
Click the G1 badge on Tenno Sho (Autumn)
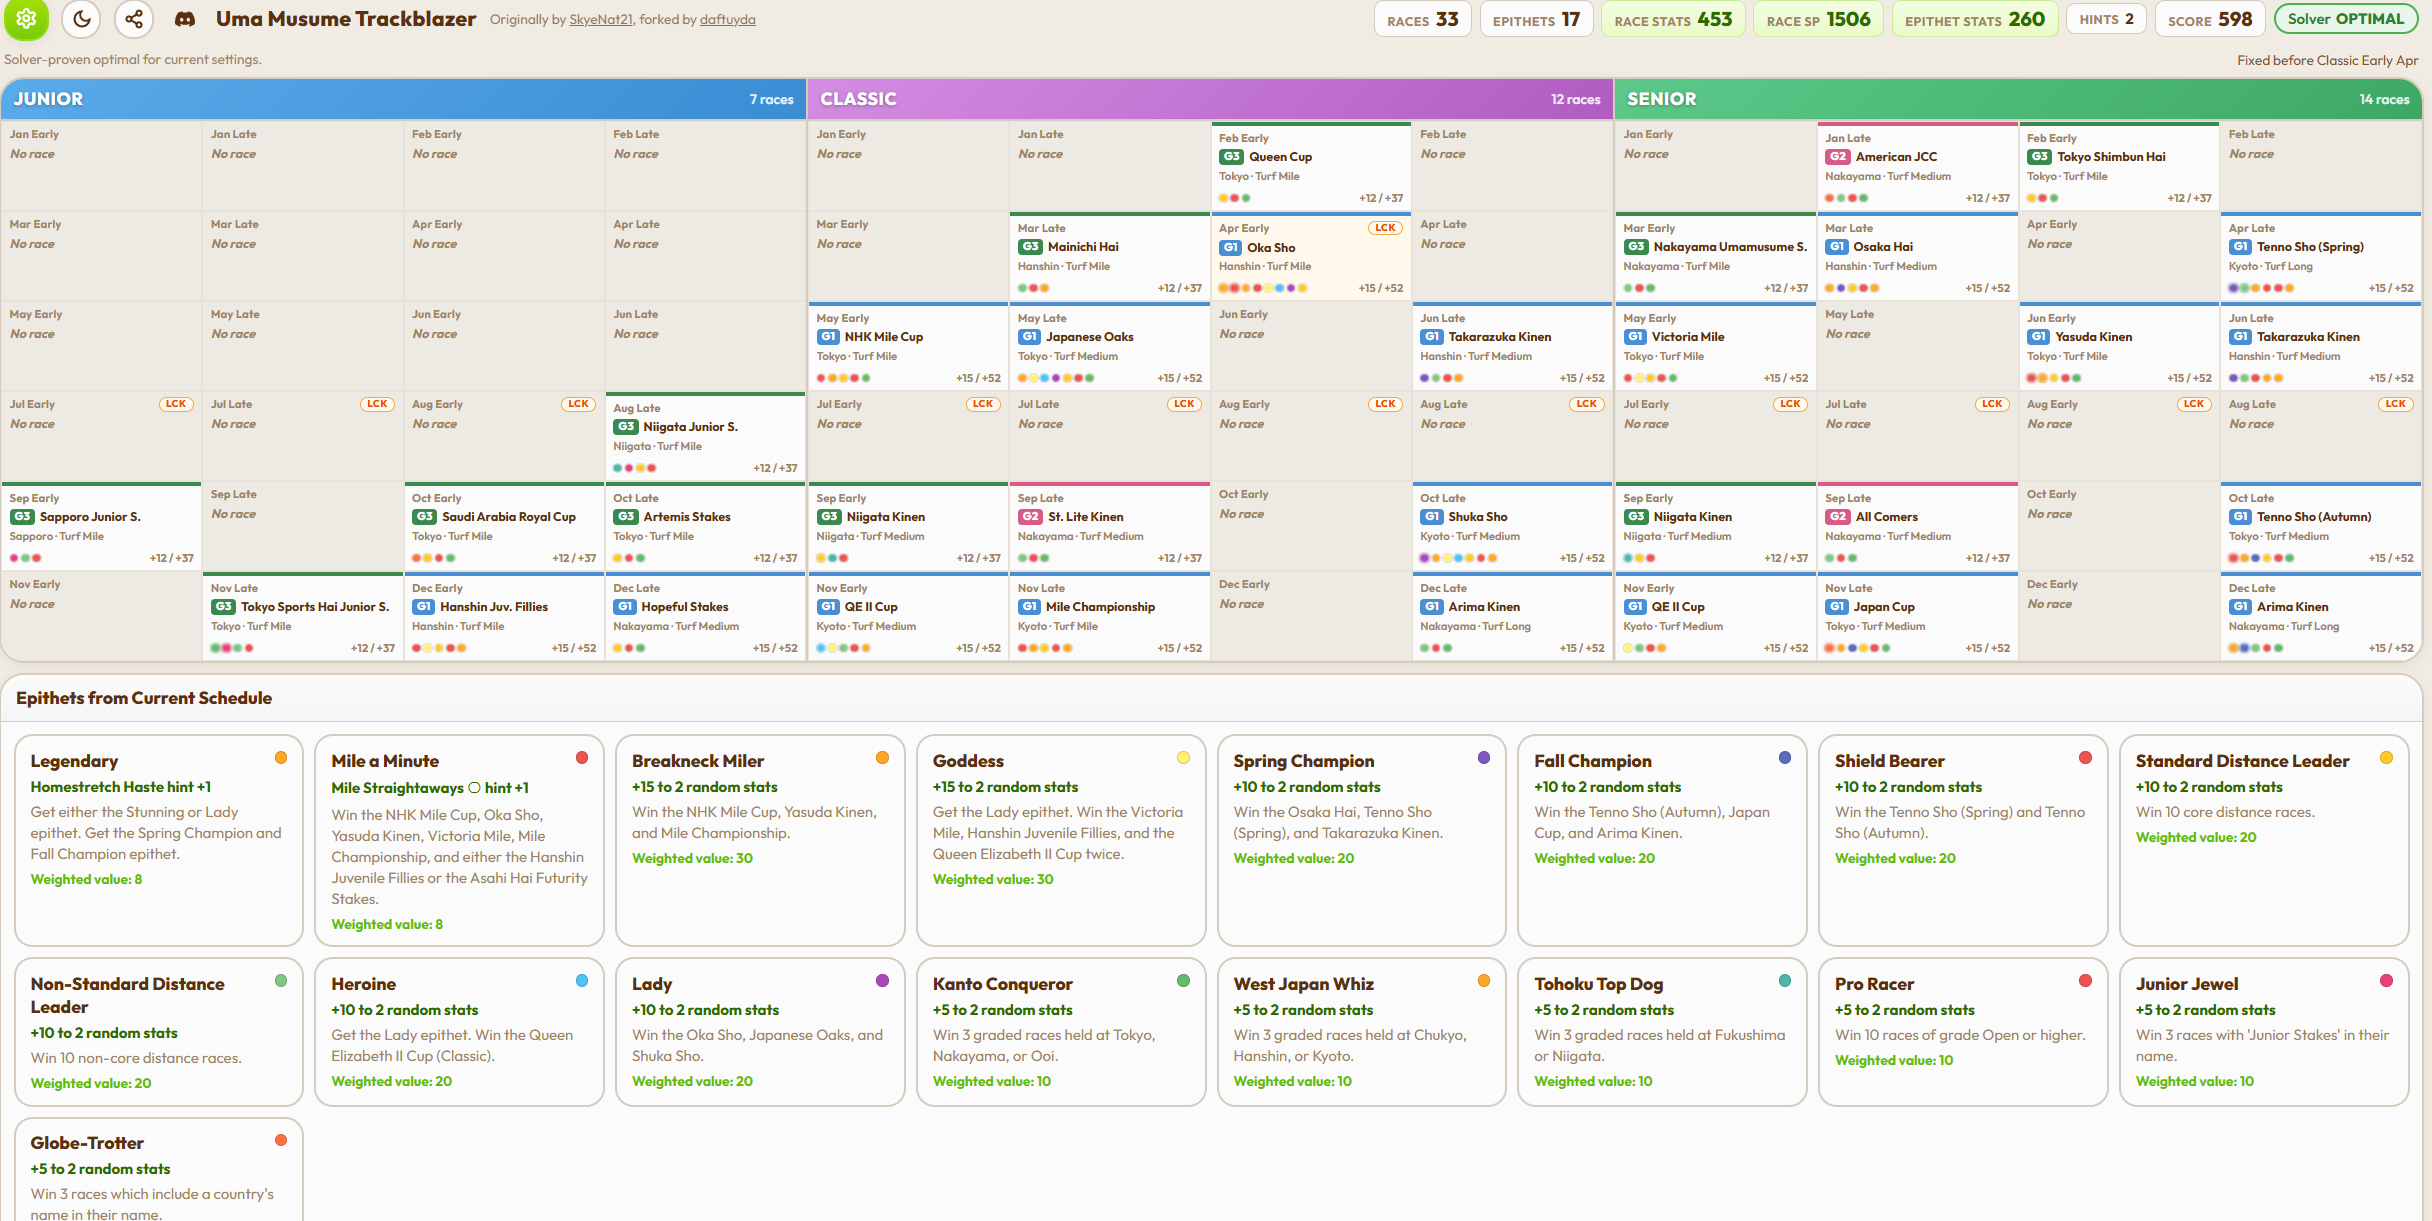2239,517
